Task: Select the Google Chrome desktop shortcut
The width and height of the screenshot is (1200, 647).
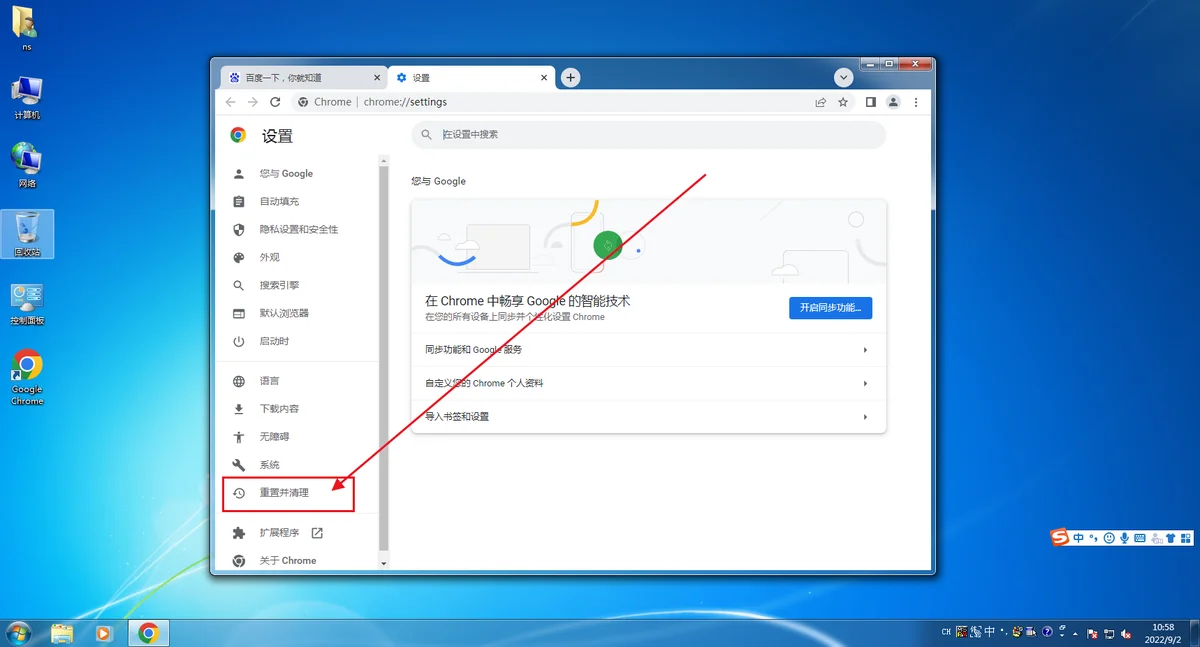Action: [x=27, y=378]
